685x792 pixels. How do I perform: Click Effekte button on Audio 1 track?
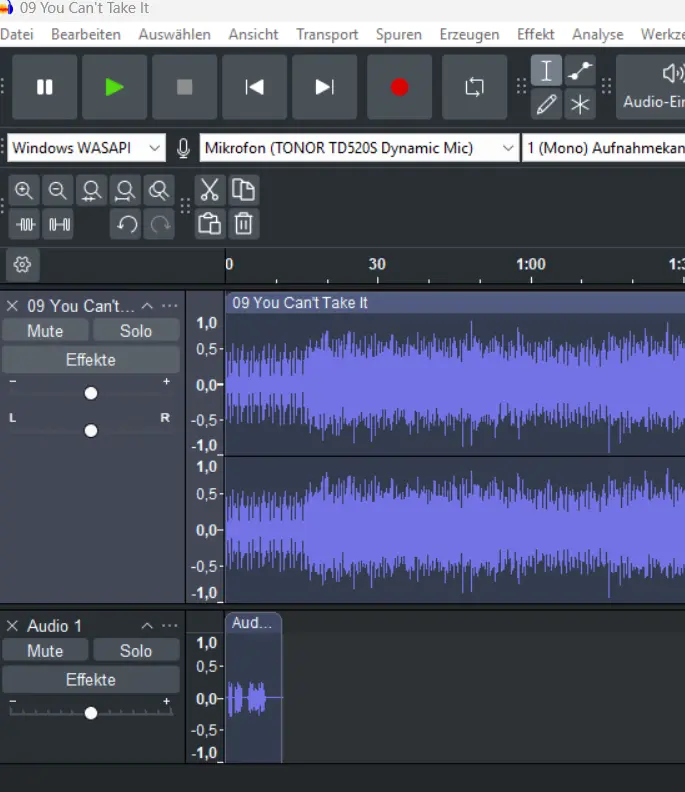[x=91, y=680]
